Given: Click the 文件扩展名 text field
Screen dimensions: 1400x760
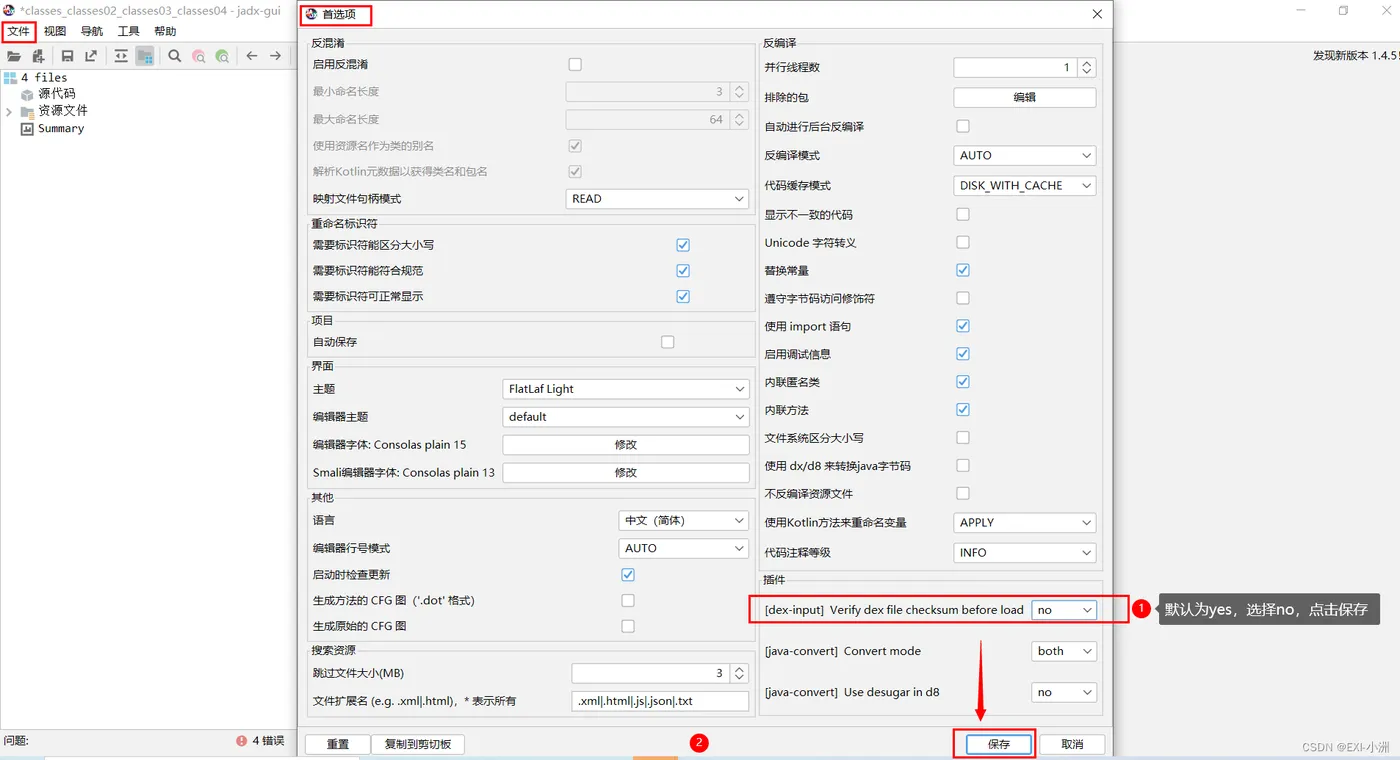Looking at the screenshot, I should tap(660, 702).
